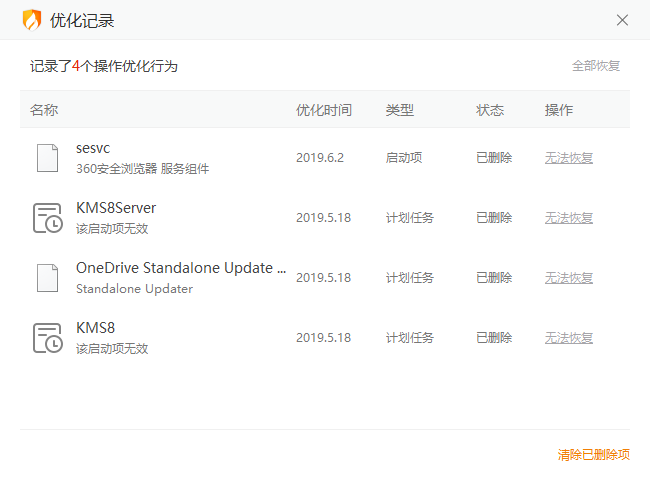Viewport: 650px width, 480px height.
Task: Click the 优化时间 column header
Action: [324, 110]
